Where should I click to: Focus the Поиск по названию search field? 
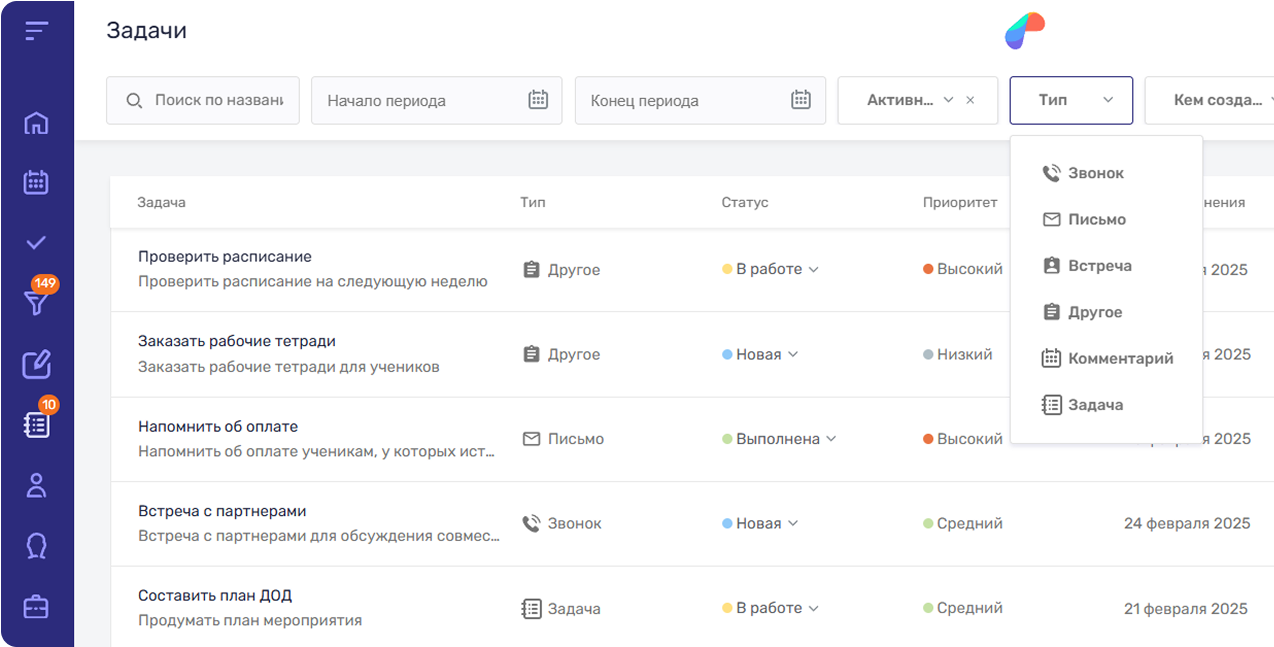pos(218,101)
